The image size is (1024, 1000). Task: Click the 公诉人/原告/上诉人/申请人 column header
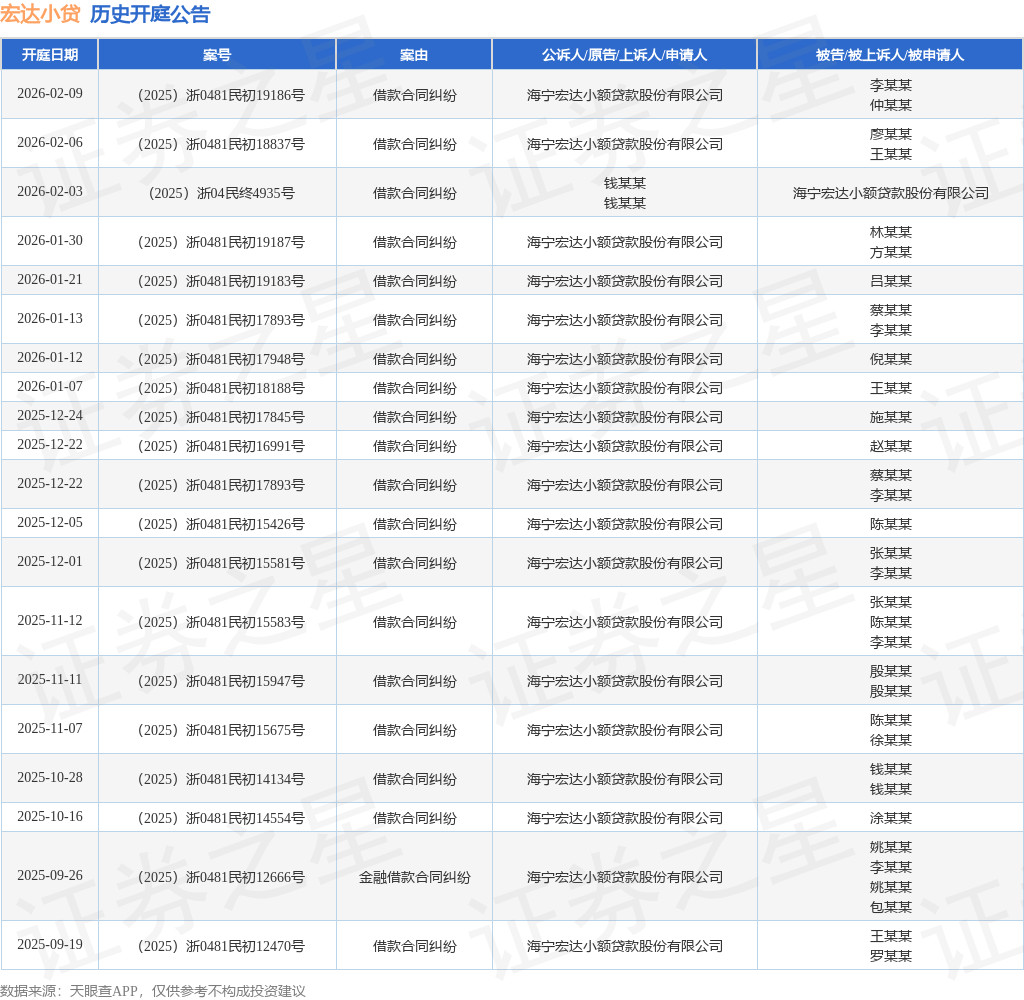624,55
